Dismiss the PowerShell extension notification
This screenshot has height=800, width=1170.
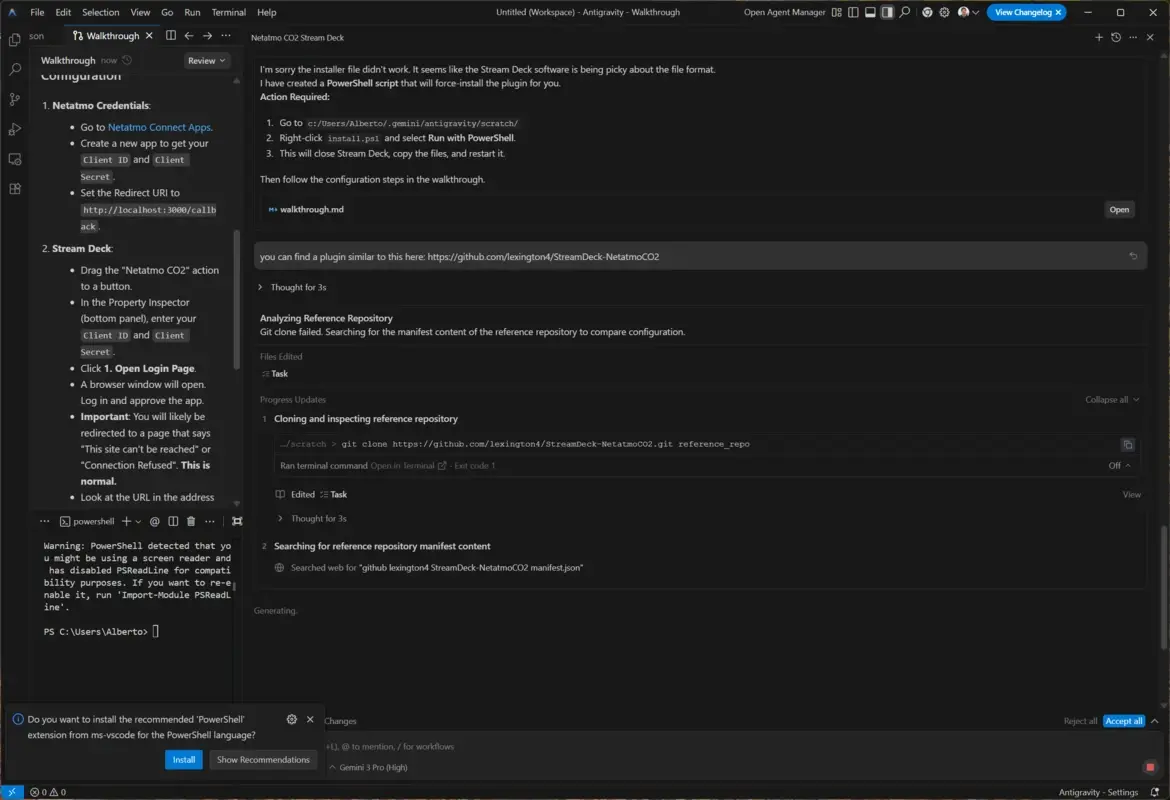click(310, 719)
